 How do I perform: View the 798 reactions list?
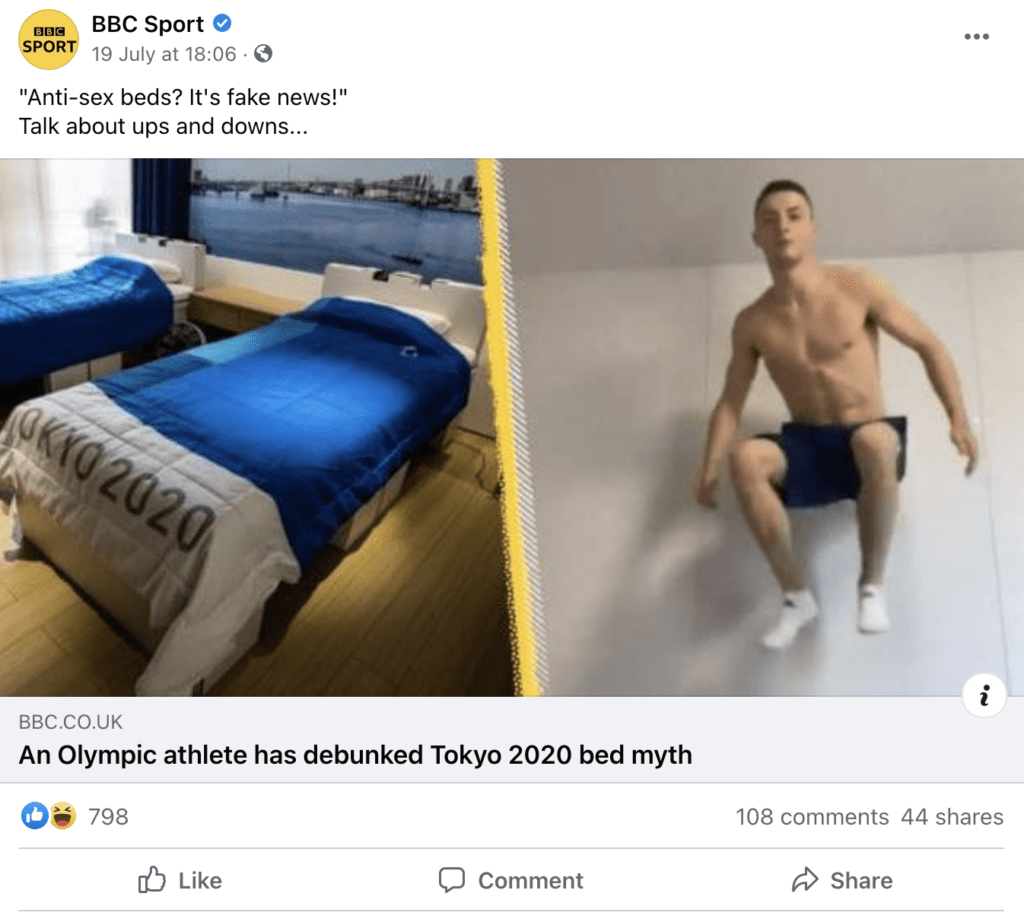tap(108, 817)
